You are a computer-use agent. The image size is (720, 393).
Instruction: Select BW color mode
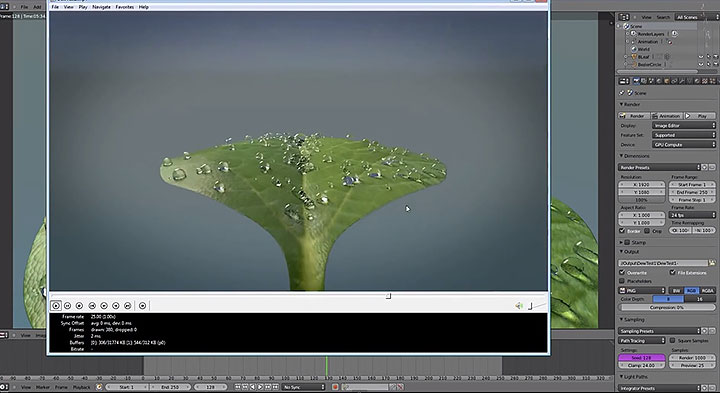click(676, 291)
